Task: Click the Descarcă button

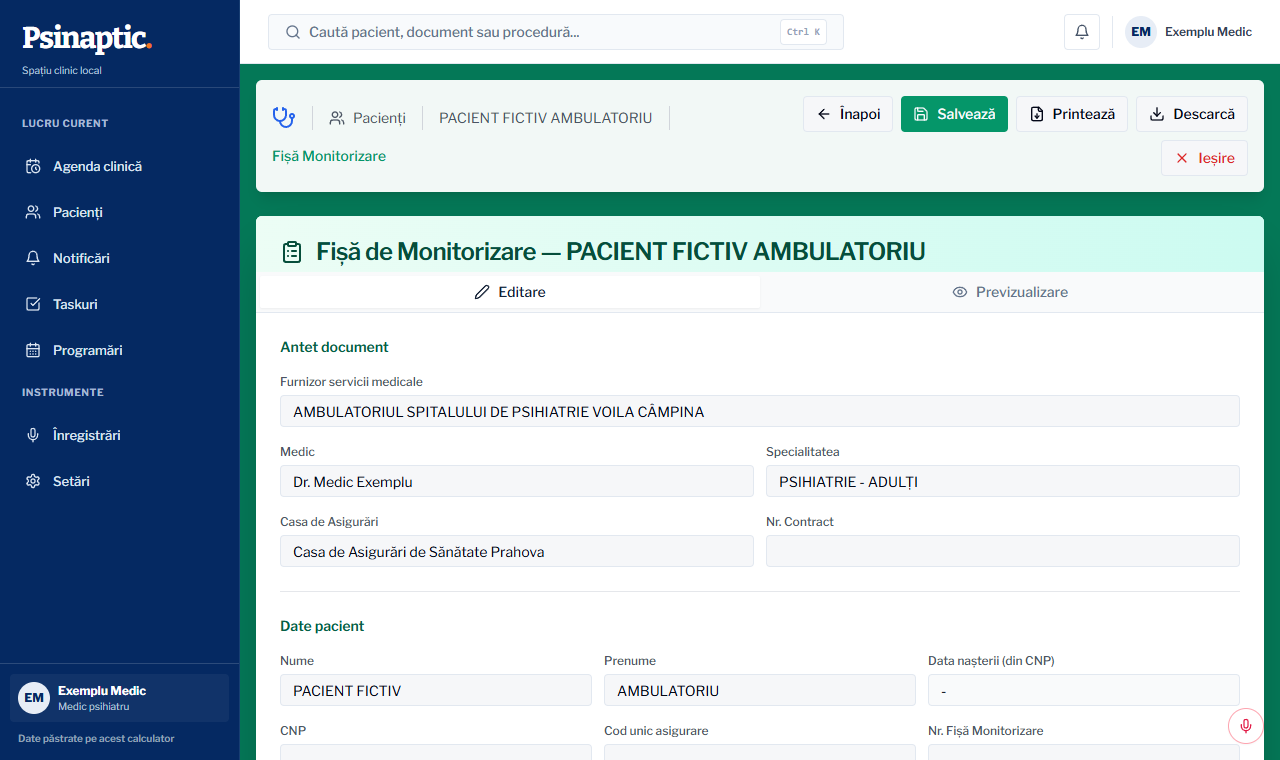Action: point(1192,114)
